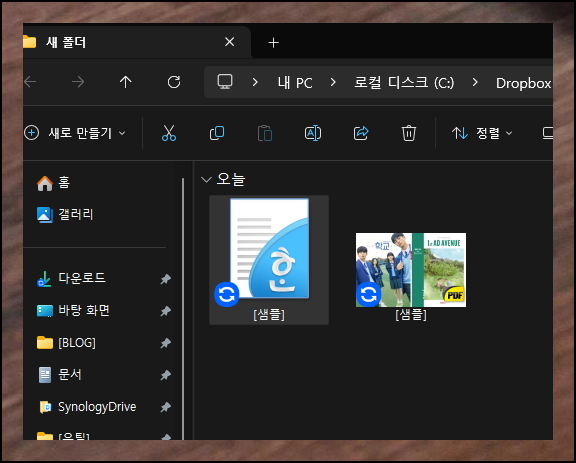The width and height of the screenshot is (576, 463).
Task: Open the 정렬 sort dropdown
Action: [482, 133]
